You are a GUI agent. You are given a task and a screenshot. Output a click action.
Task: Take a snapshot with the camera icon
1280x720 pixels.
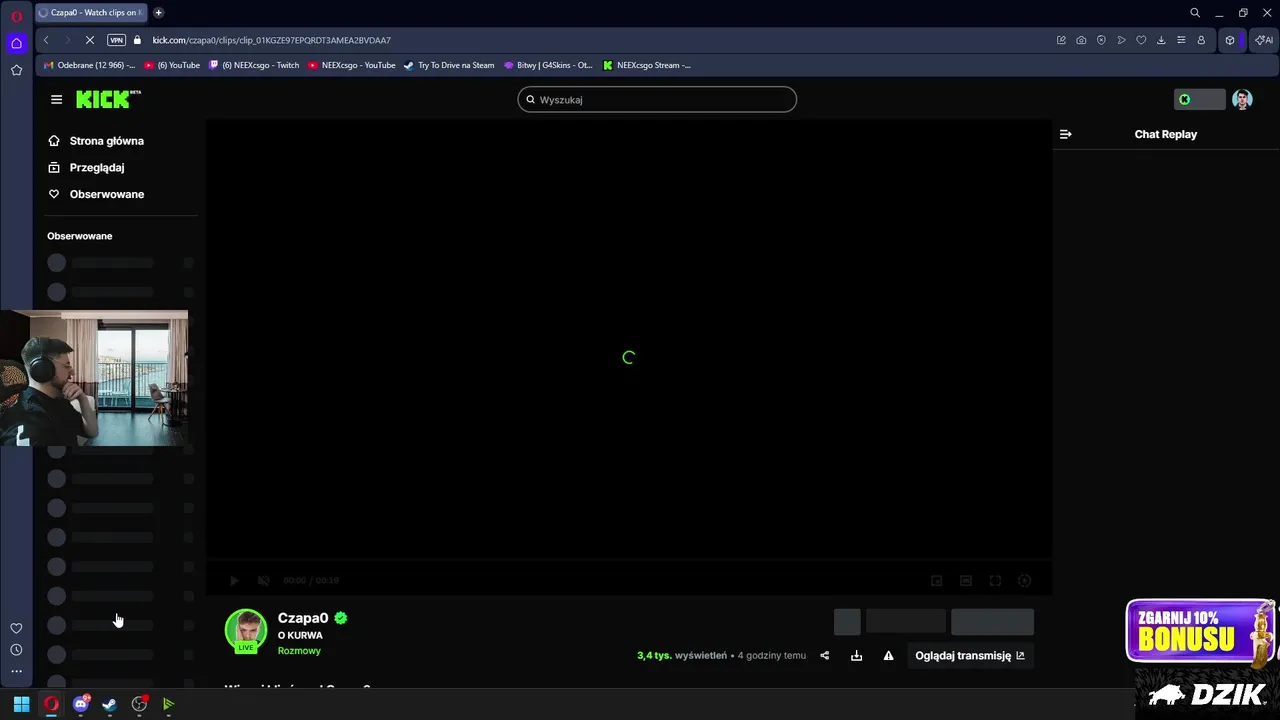(x=1081, y=40)
